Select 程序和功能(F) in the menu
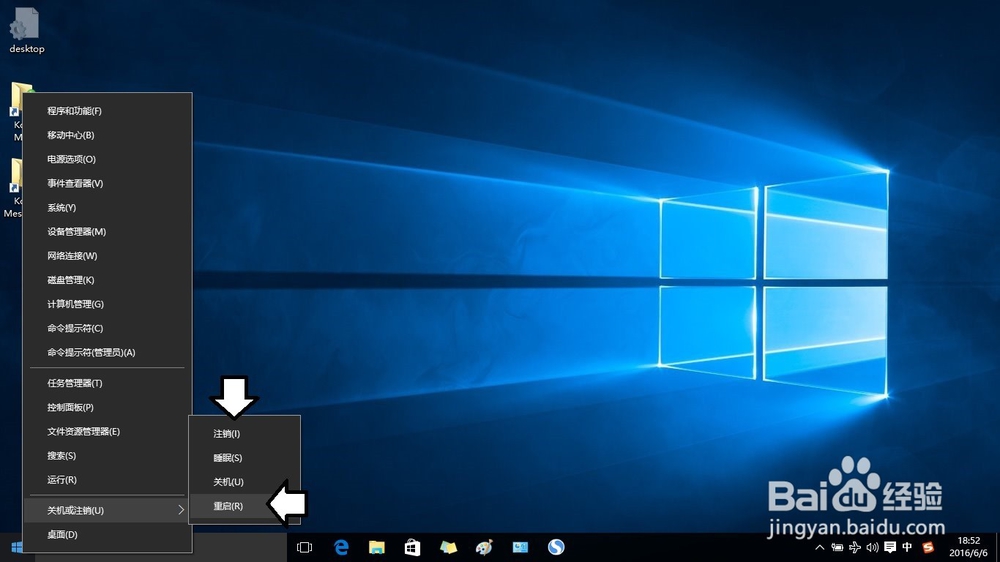The image size is (1000, 562). click(x=107, y=111)
